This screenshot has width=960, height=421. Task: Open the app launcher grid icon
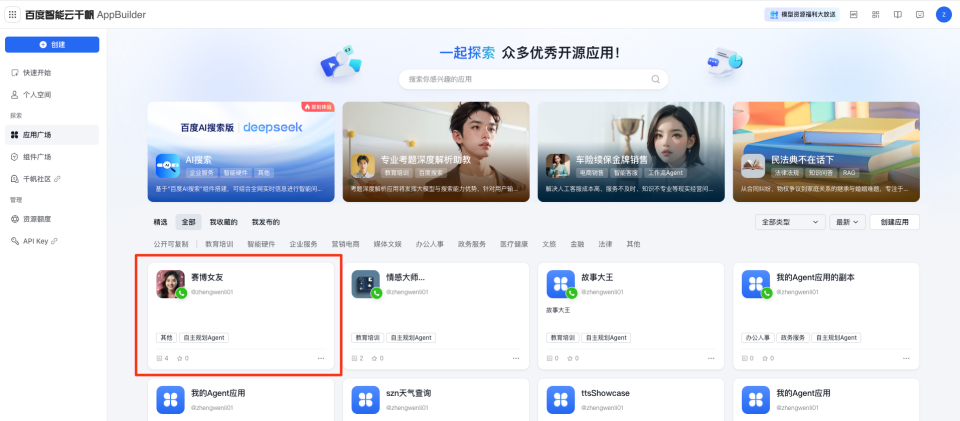[x=12, y=14]
